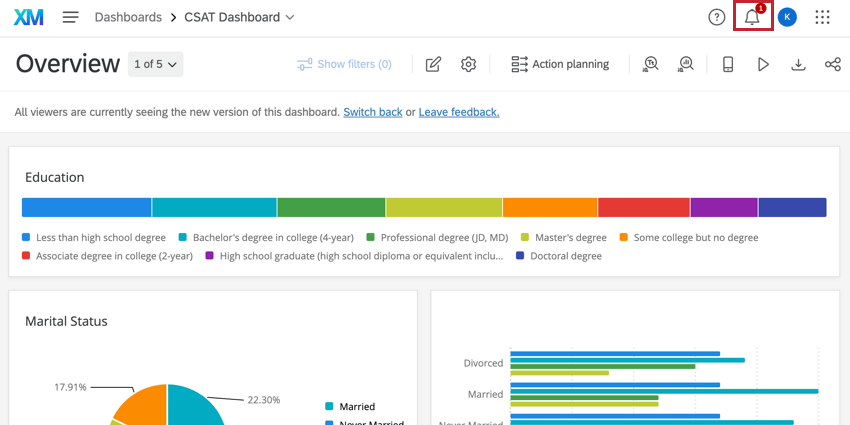Download the dashboard via export icon
Image resolution: width=850 pixels, height=425 pixels.
click(x=798, y=64)
